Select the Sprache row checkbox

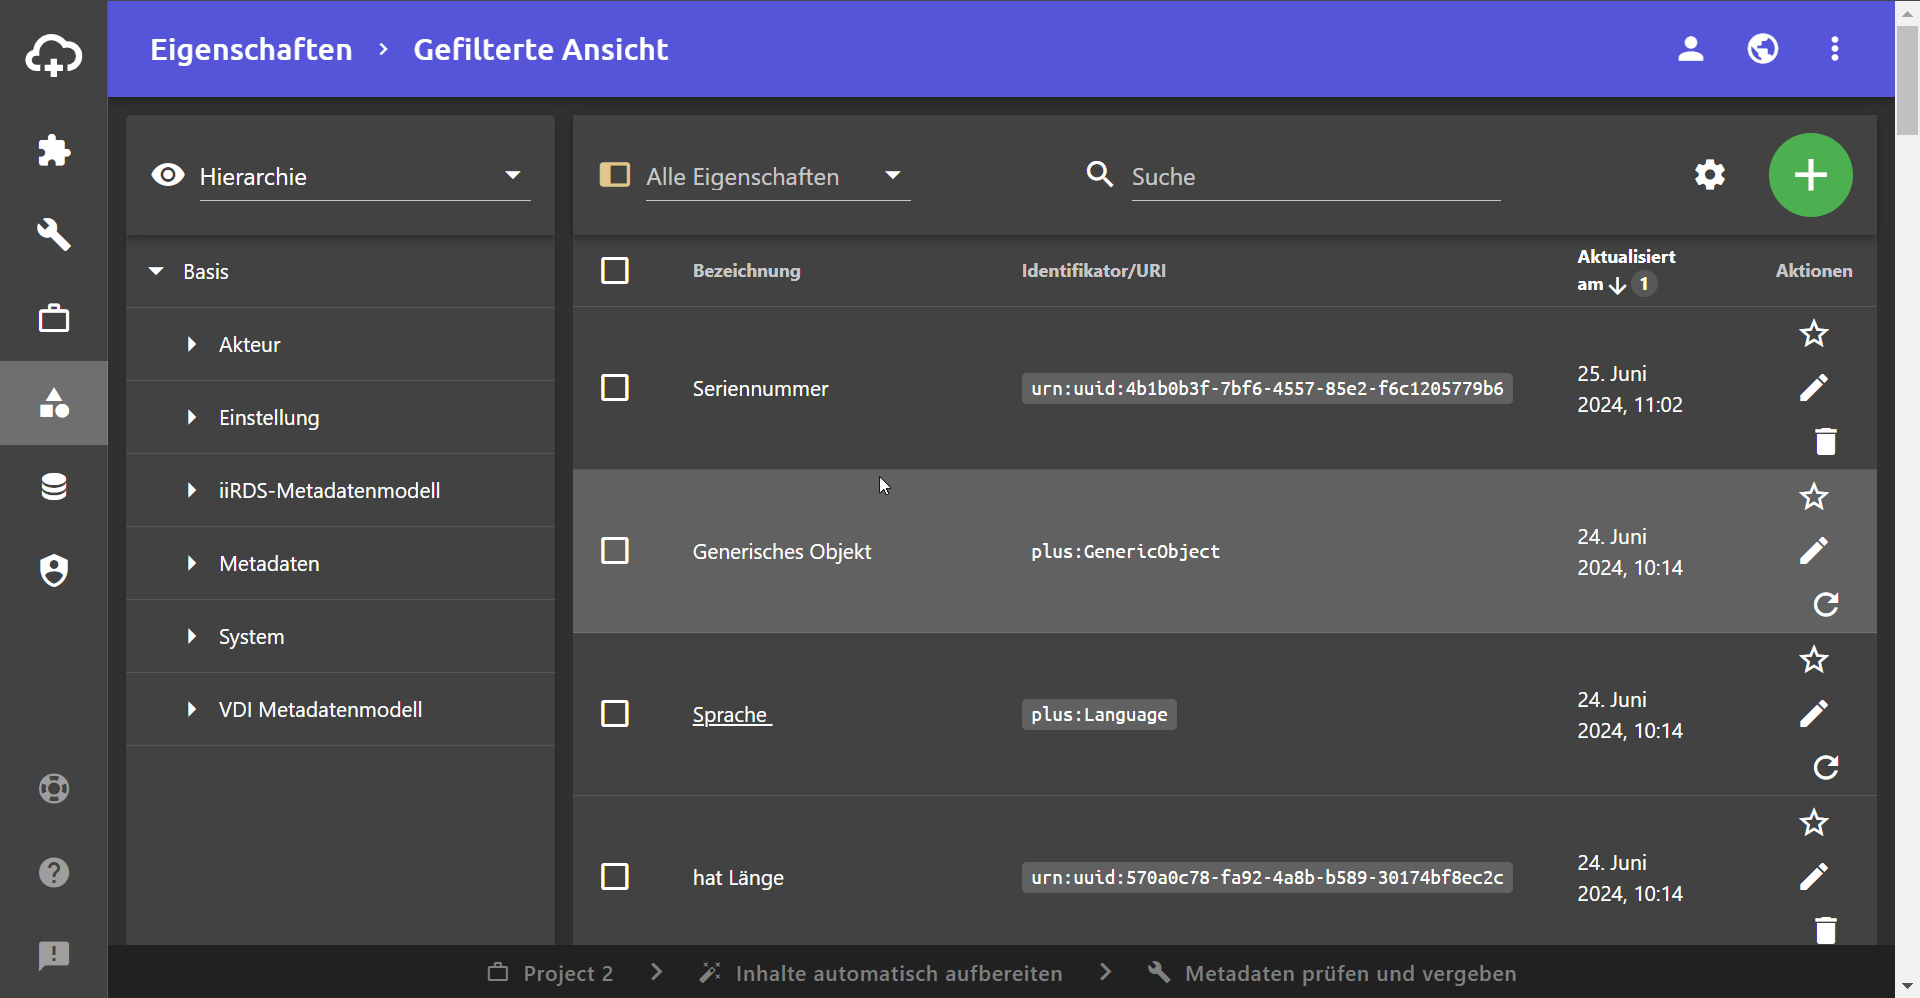pyautogui.click(x=615, y=714)
